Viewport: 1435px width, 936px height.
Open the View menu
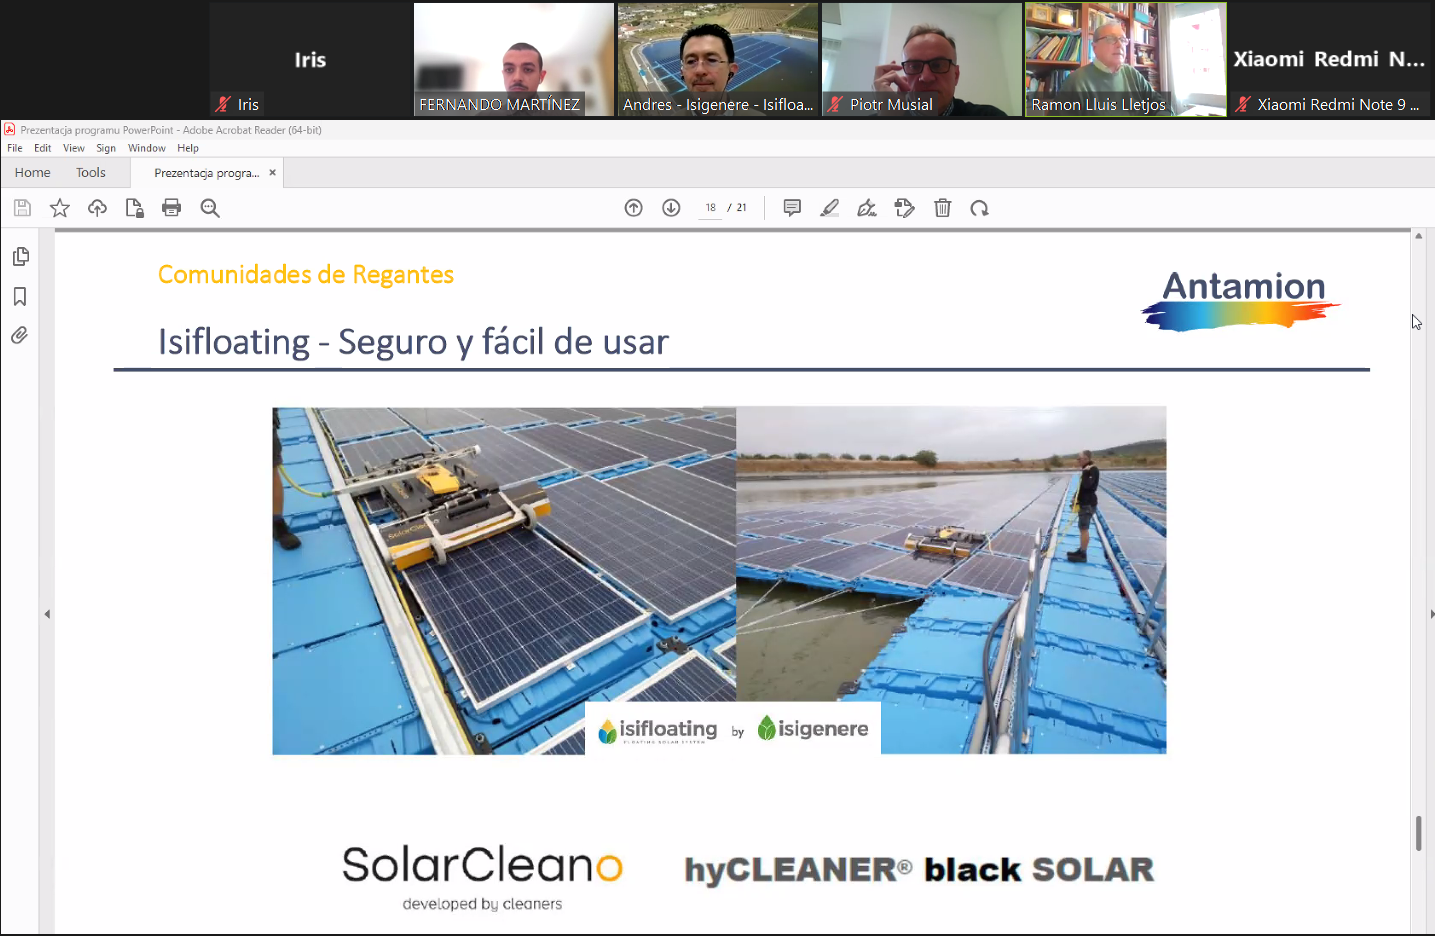point(74,148)
